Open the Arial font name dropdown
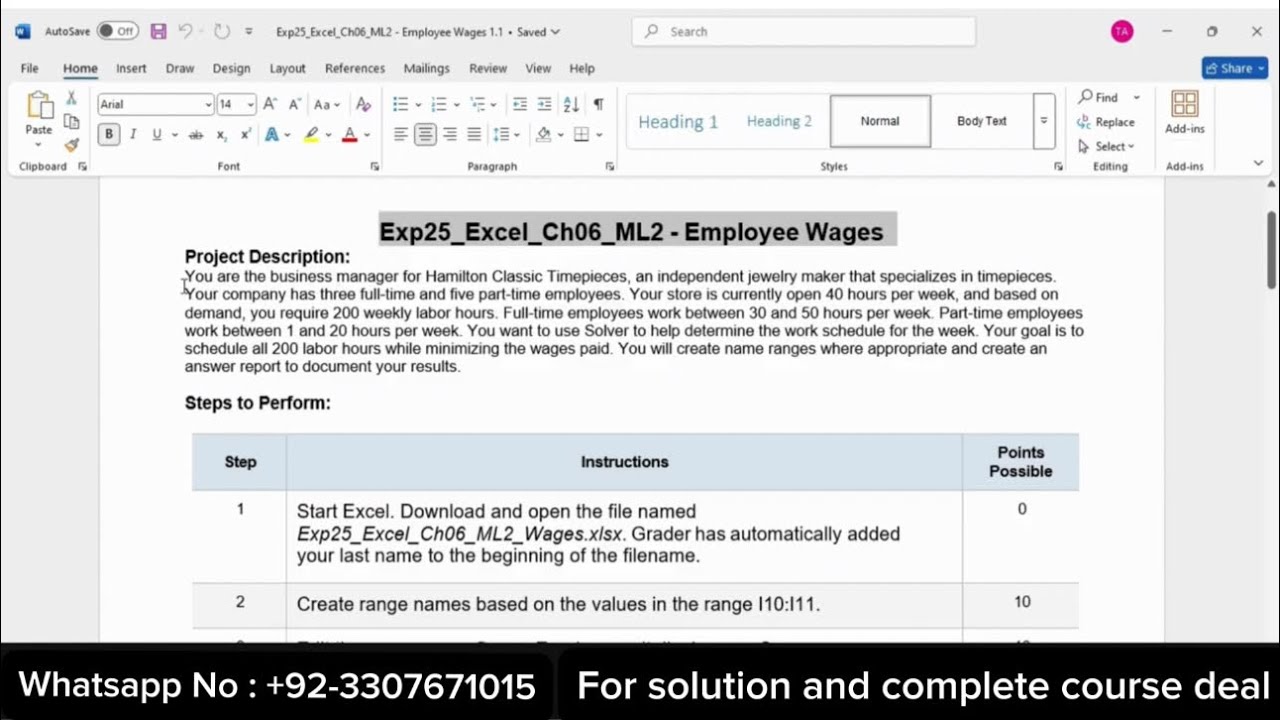This screenshot has height=720, width=1280. pos(208,104)
